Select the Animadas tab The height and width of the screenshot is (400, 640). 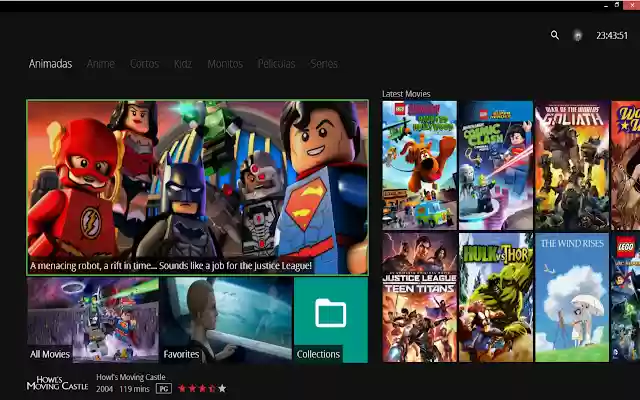point(51,64)
